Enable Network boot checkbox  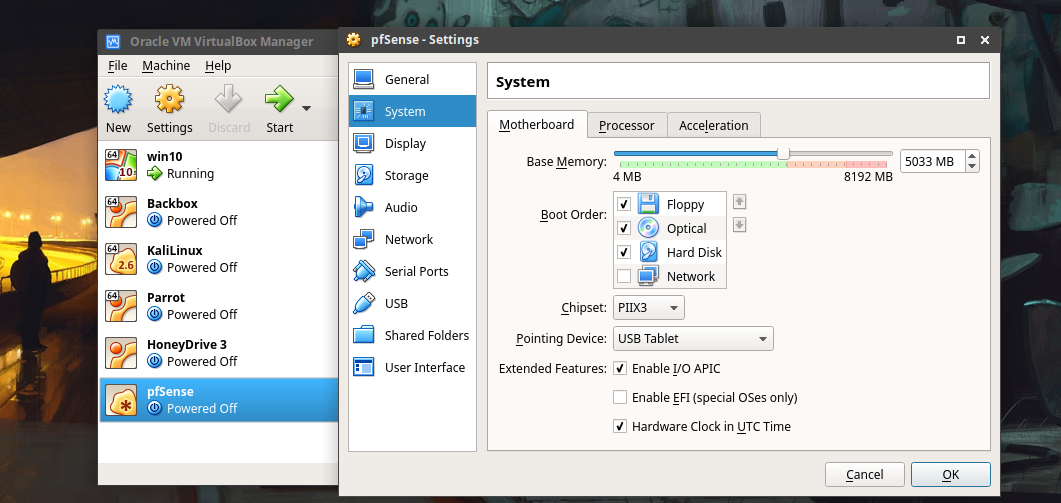624,276
